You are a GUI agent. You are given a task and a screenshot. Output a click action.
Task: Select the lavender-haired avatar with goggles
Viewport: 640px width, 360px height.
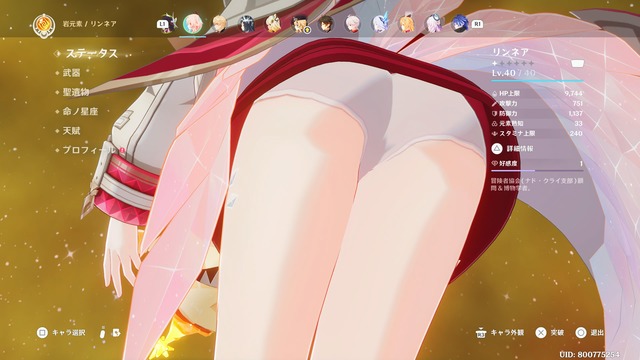[x=433, y=24]
